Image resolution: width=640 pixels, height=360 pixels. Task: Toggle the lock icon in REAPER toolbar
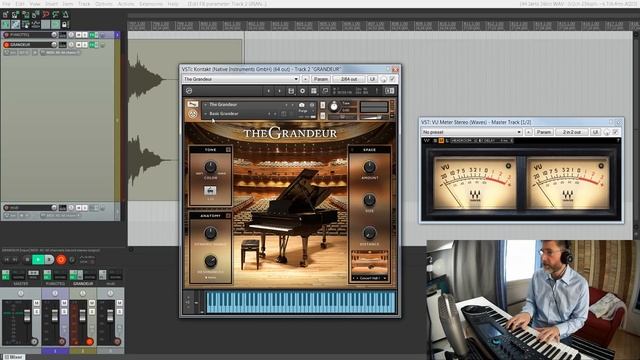pos(64,25)
